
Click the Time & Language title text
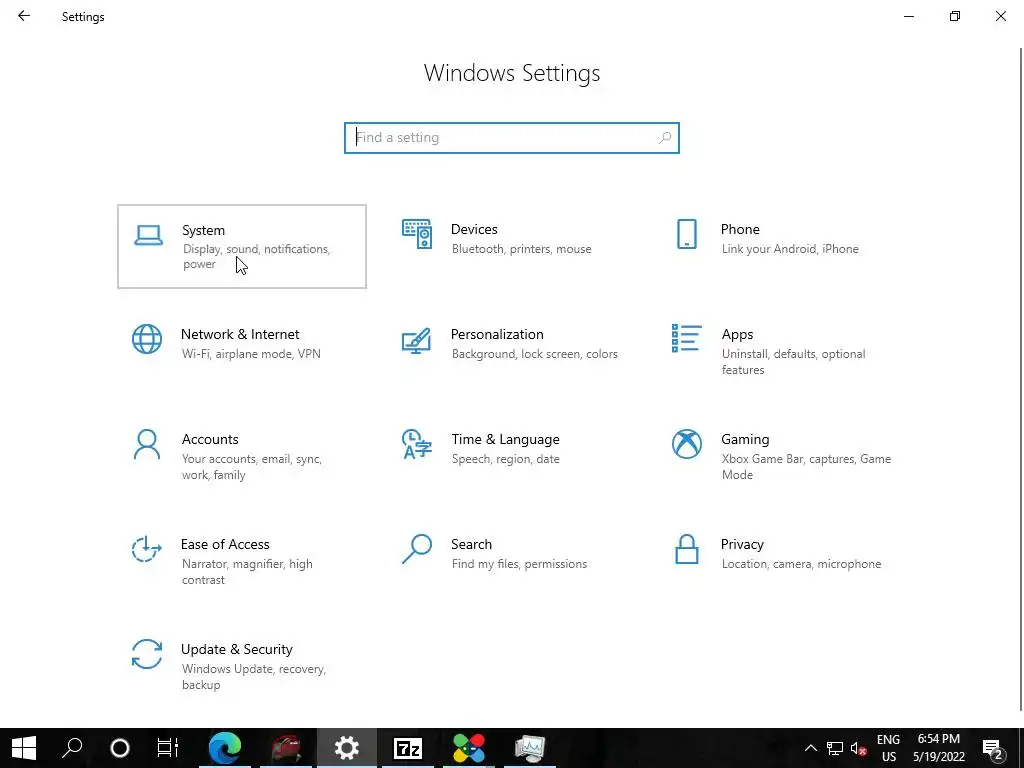[505, 440]
